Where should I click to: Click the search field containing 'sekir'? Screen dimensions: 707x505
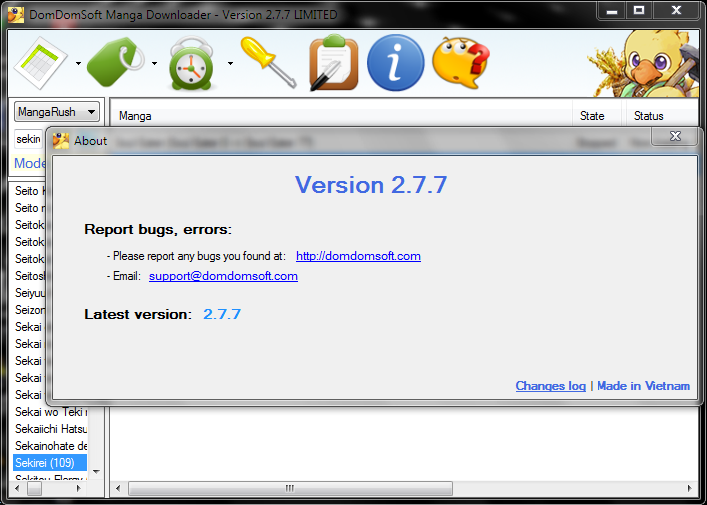click(x=28, y=139)
